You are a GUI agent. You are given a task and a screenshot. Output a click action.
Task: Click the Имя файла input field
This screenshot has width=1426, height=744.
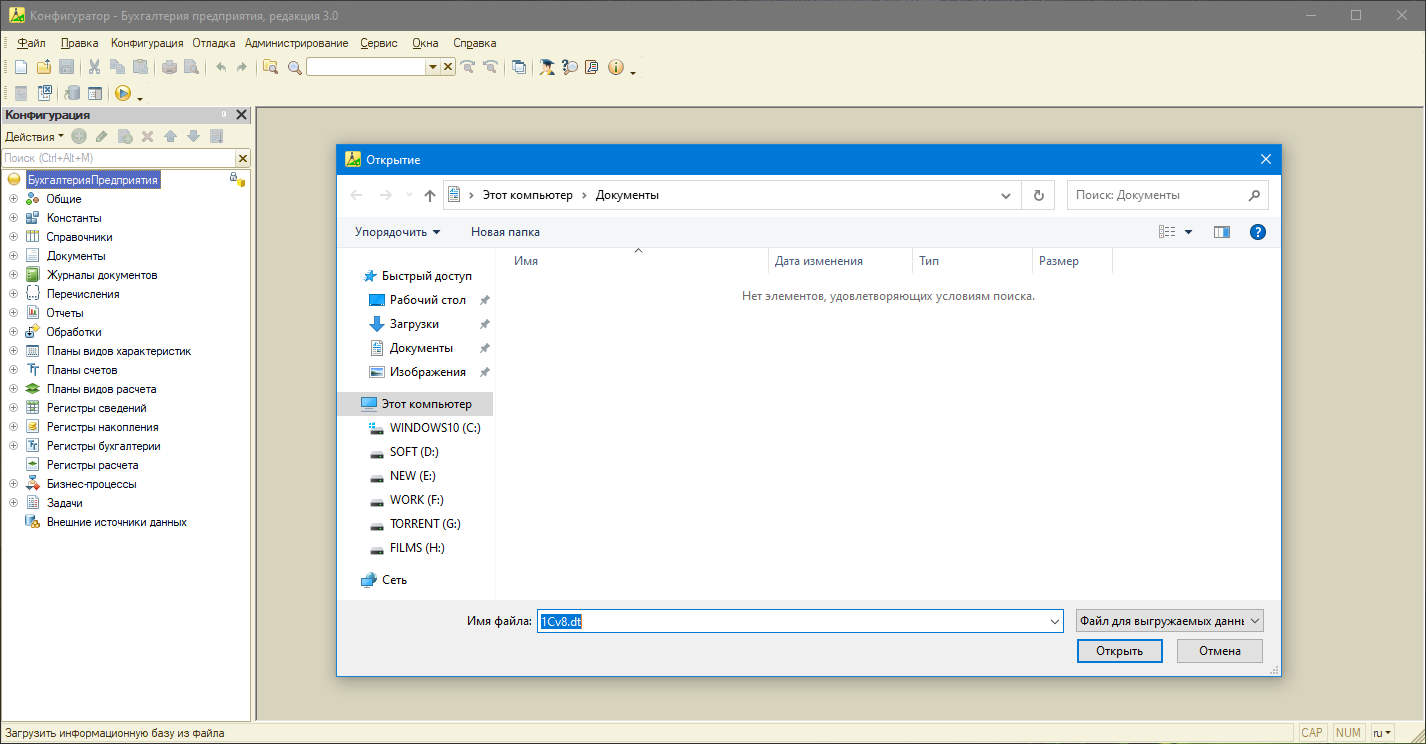coord(799,621)
